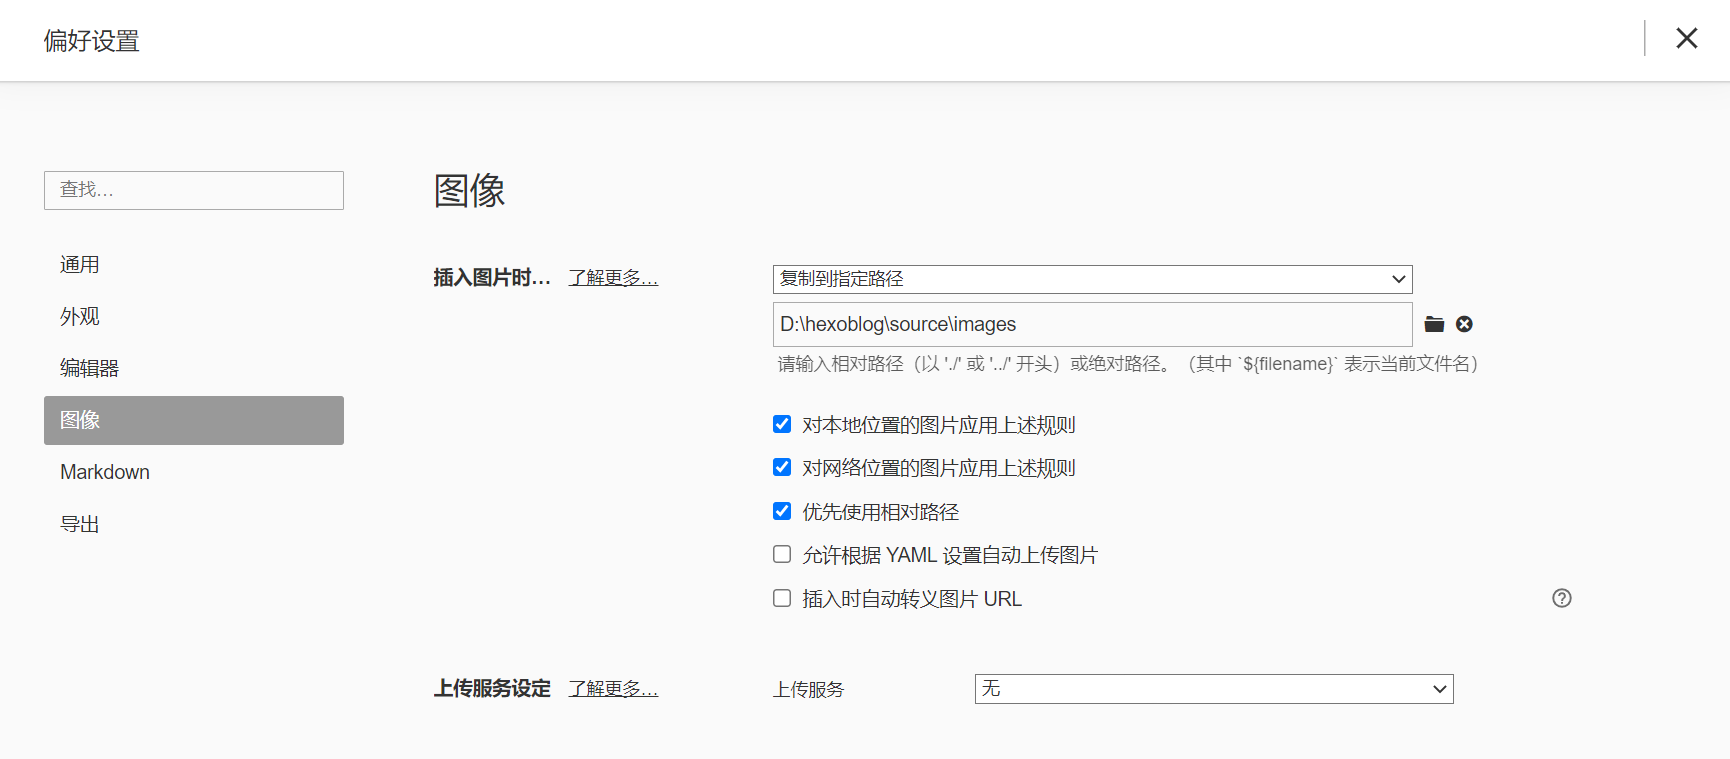Enable auto-escape image URL on insert
Image resolution: width=1730 pixels, height=759 pixels.
(x=782, y=598)
